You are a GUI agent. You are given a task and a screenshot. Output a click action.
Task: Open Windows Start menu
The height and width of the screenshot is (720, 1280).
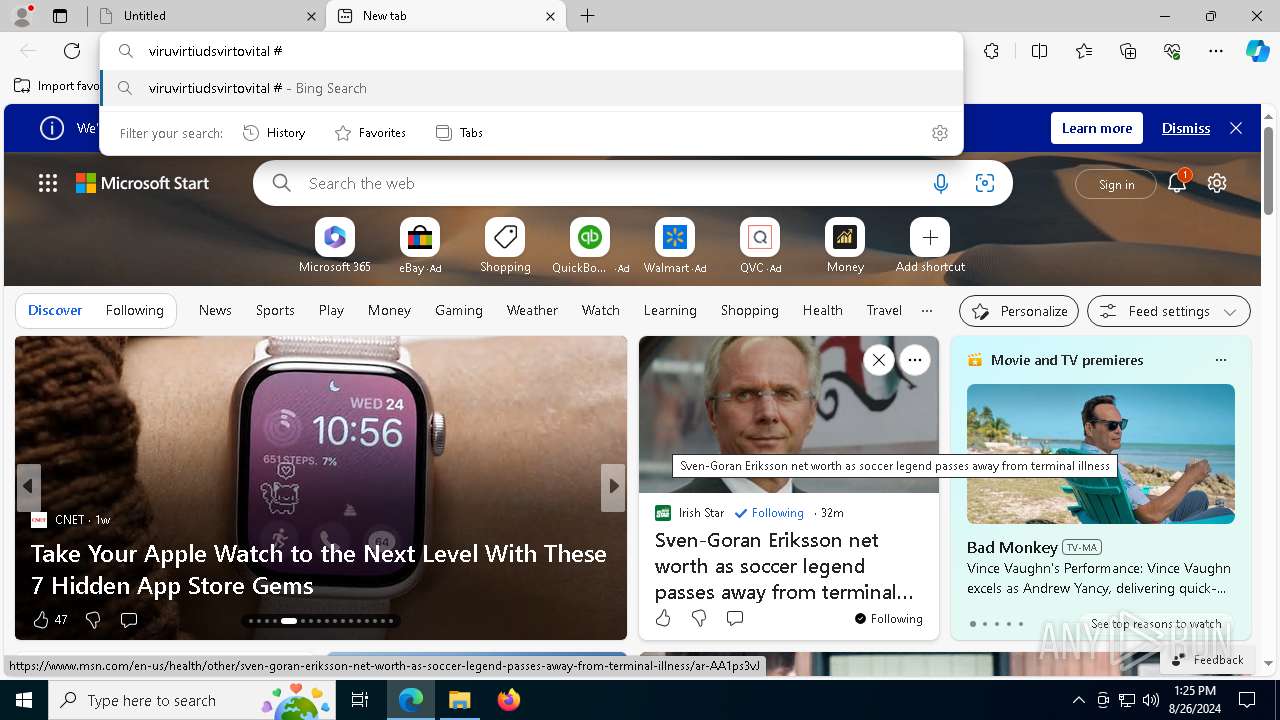coord(24,700)
